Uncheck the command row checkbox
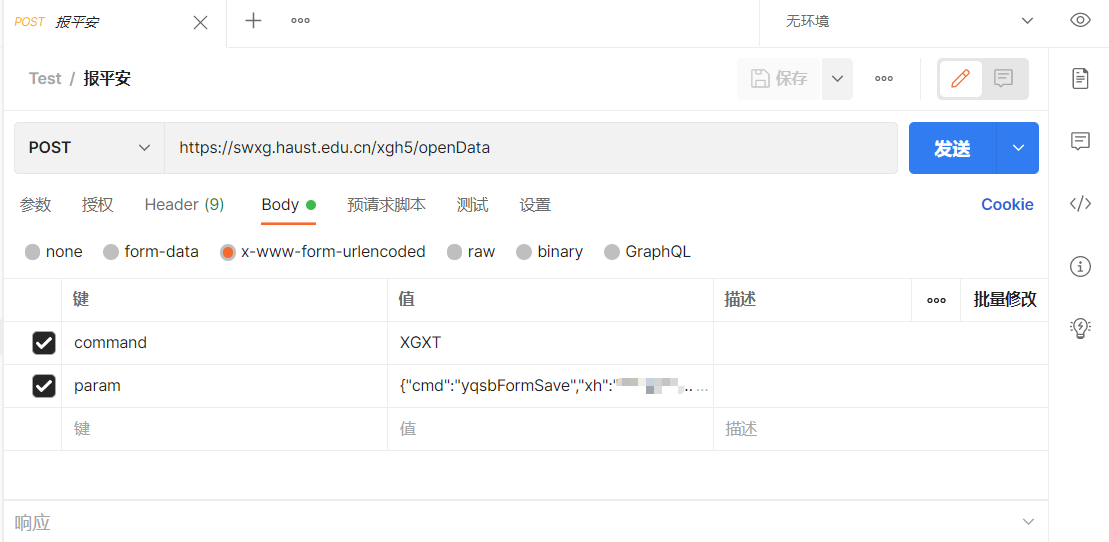1109x542 pixels. coord(44,343)
